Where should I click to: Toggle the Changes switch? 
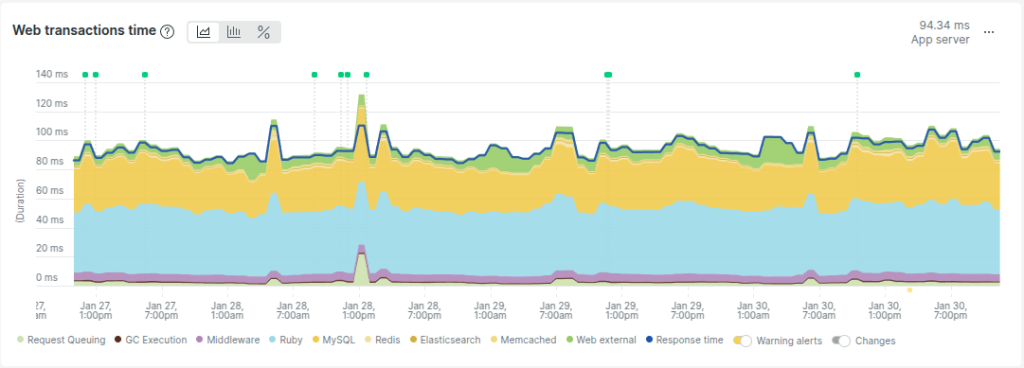tap(841, 341)
